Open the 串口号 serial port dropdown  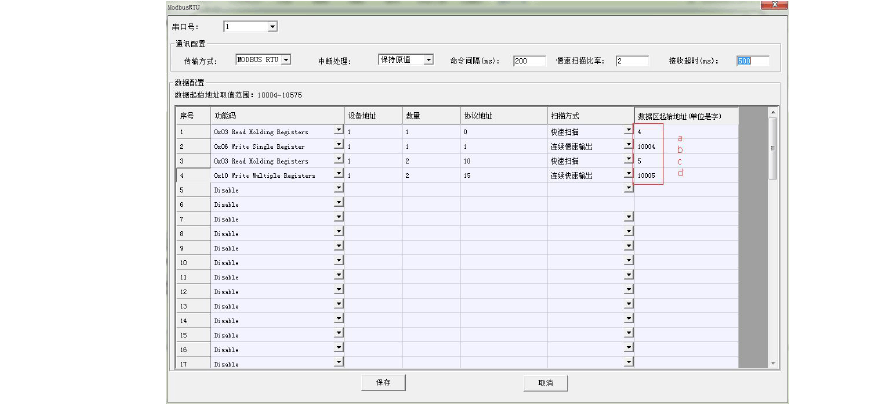pos(272,26)
